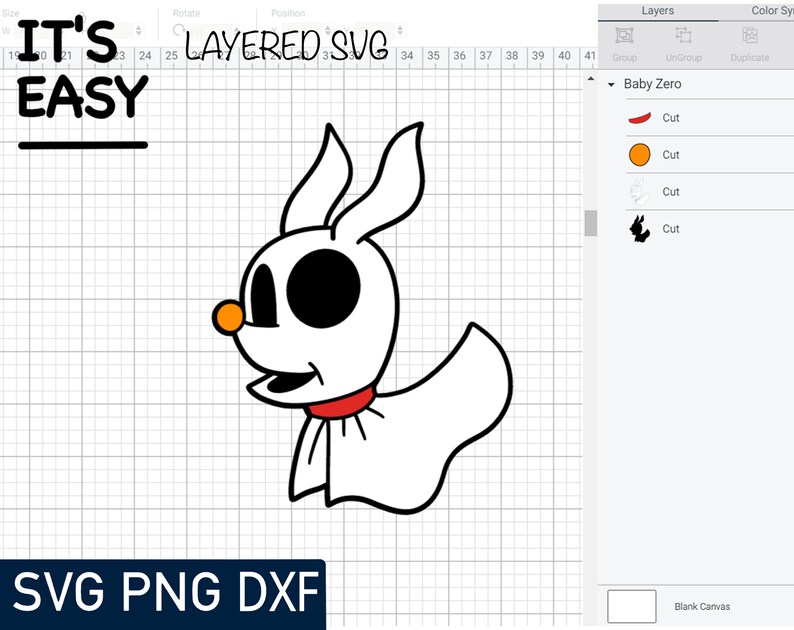Switch to the Layers tab
The height and width of the screenshot is (630, 794).
[657, 11]
